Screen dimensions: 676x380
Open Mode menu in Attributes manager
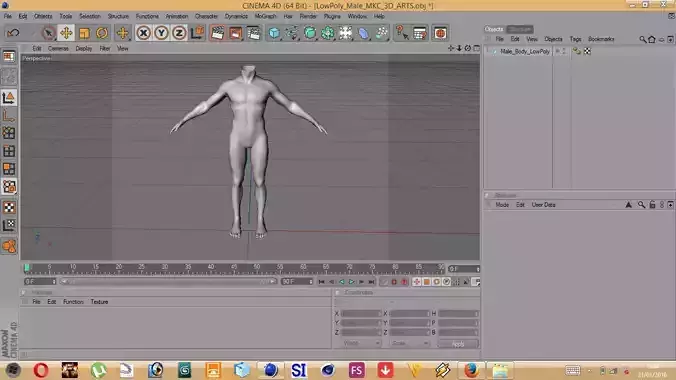pos(502,205)
